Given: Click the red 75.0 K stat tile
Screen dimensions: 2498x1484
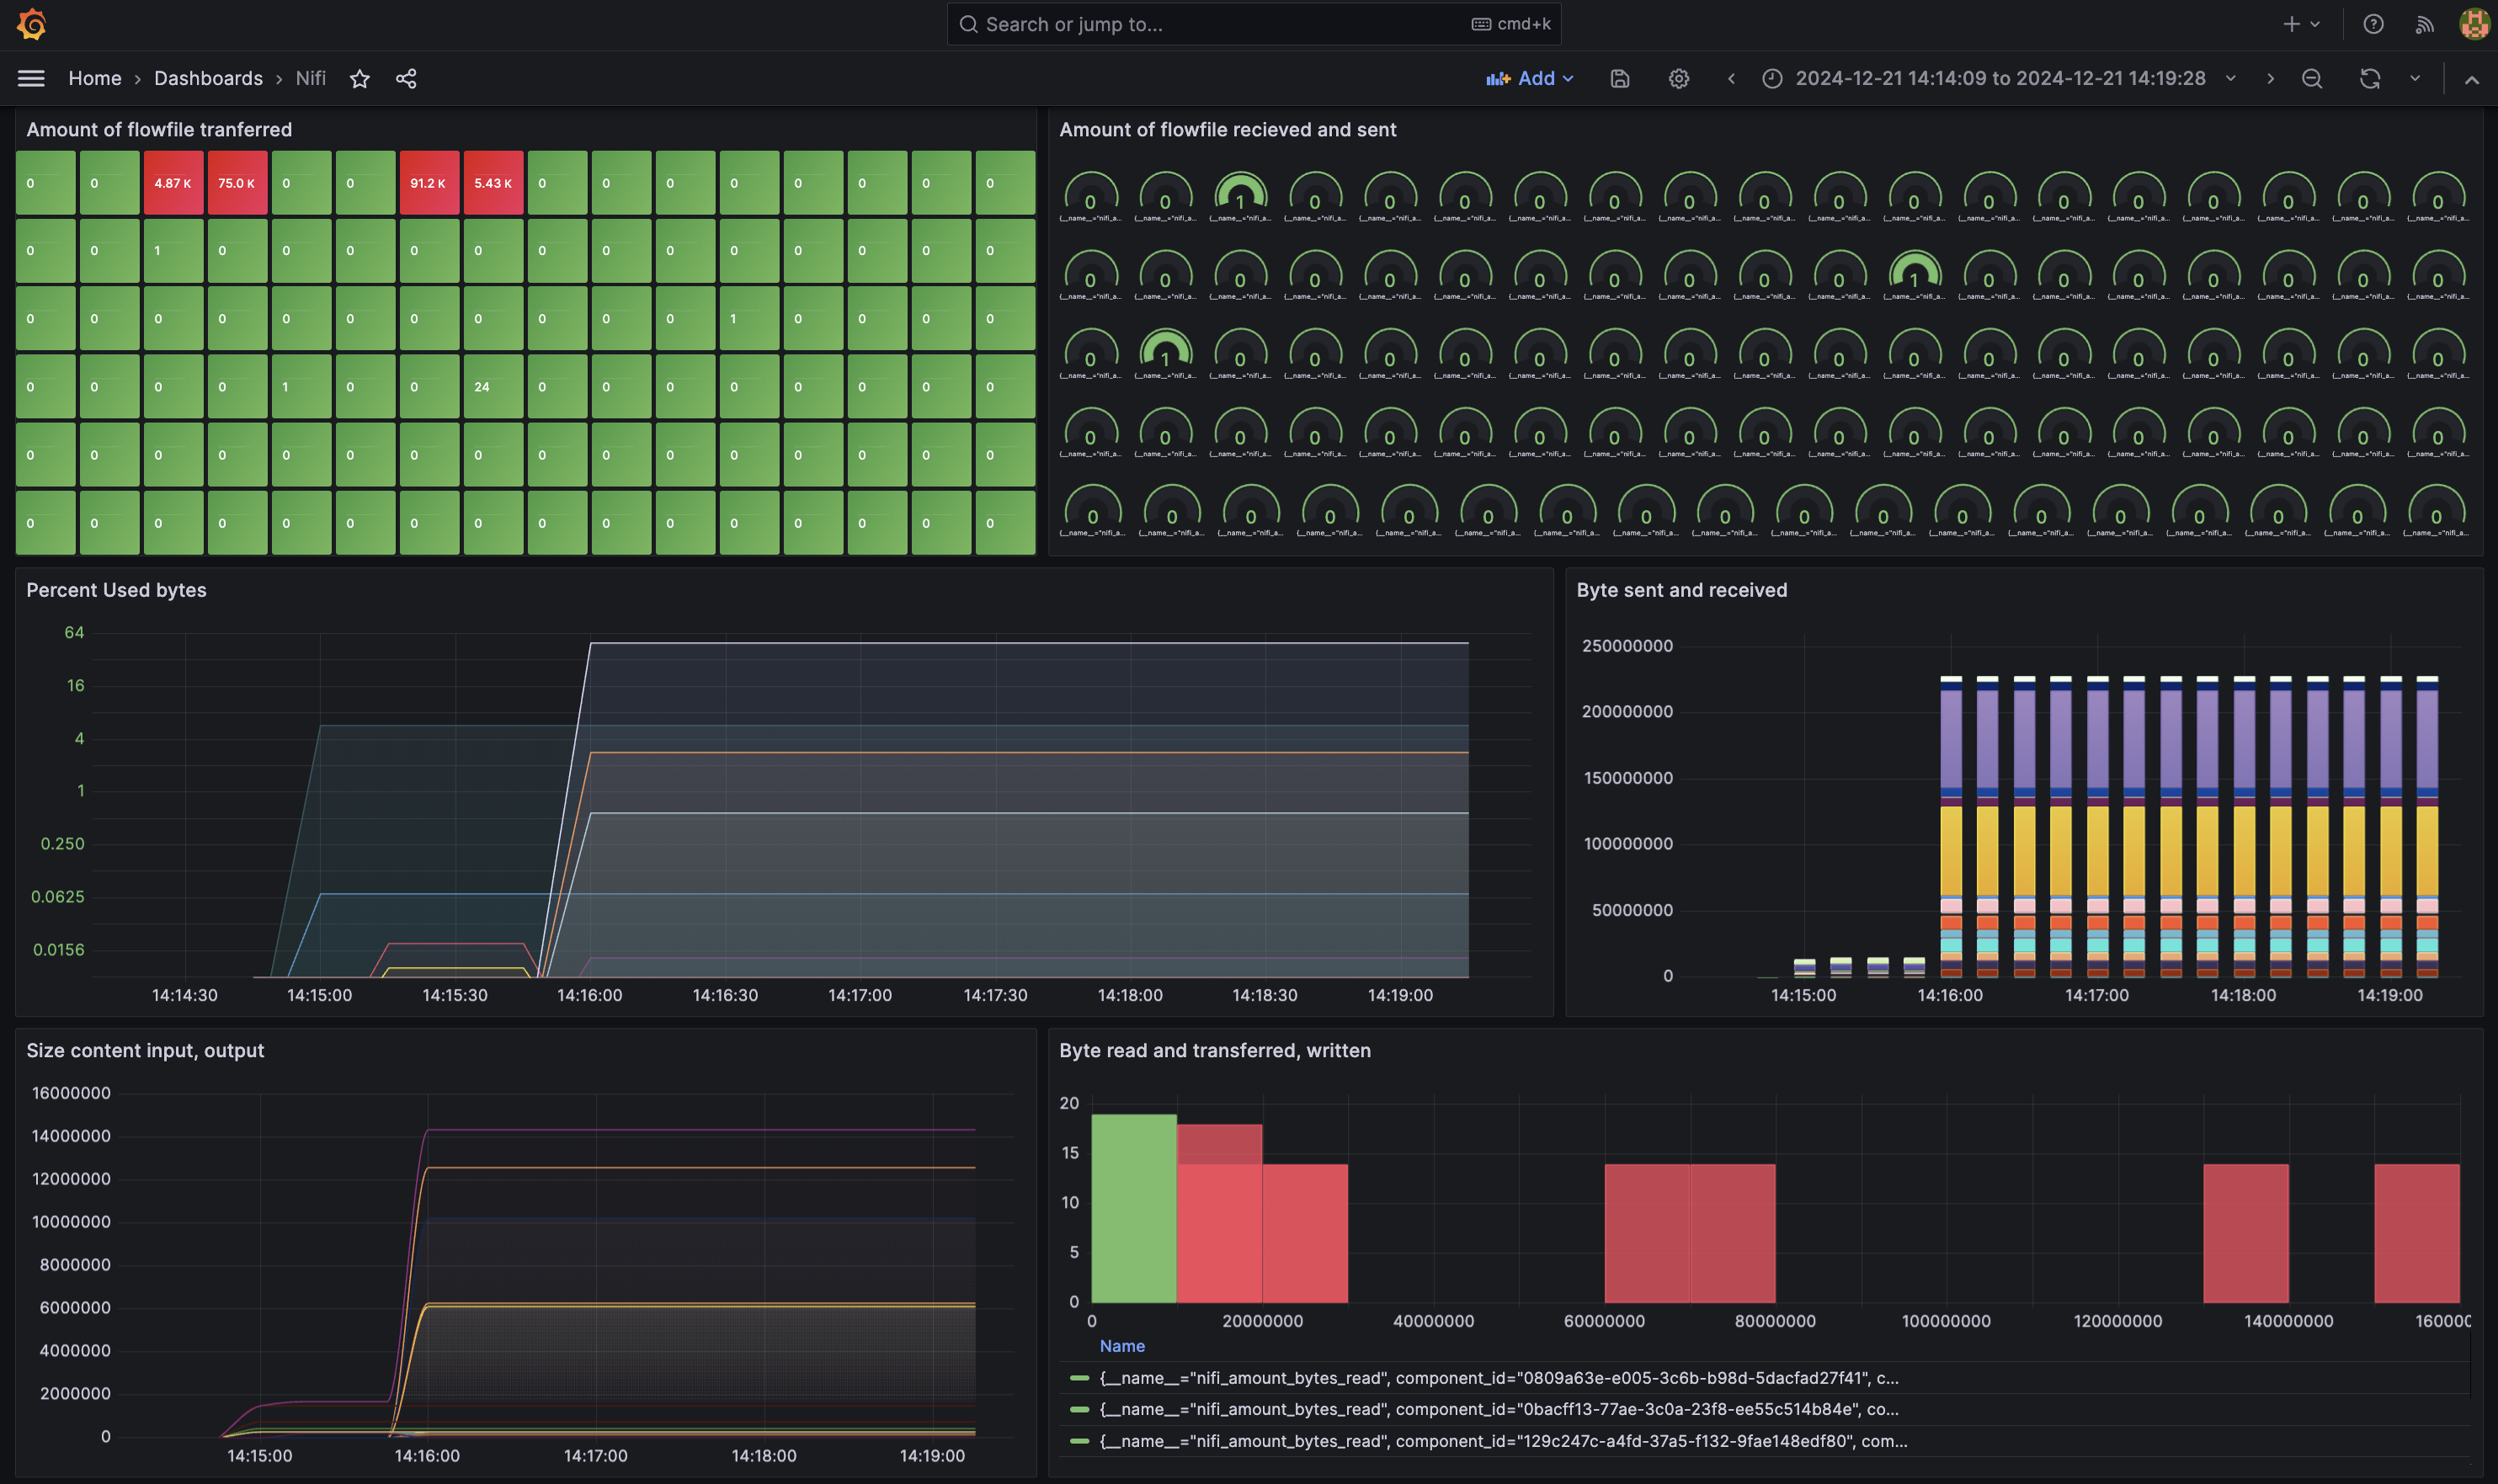Looking at the screenshot, I should click(237, 183).
